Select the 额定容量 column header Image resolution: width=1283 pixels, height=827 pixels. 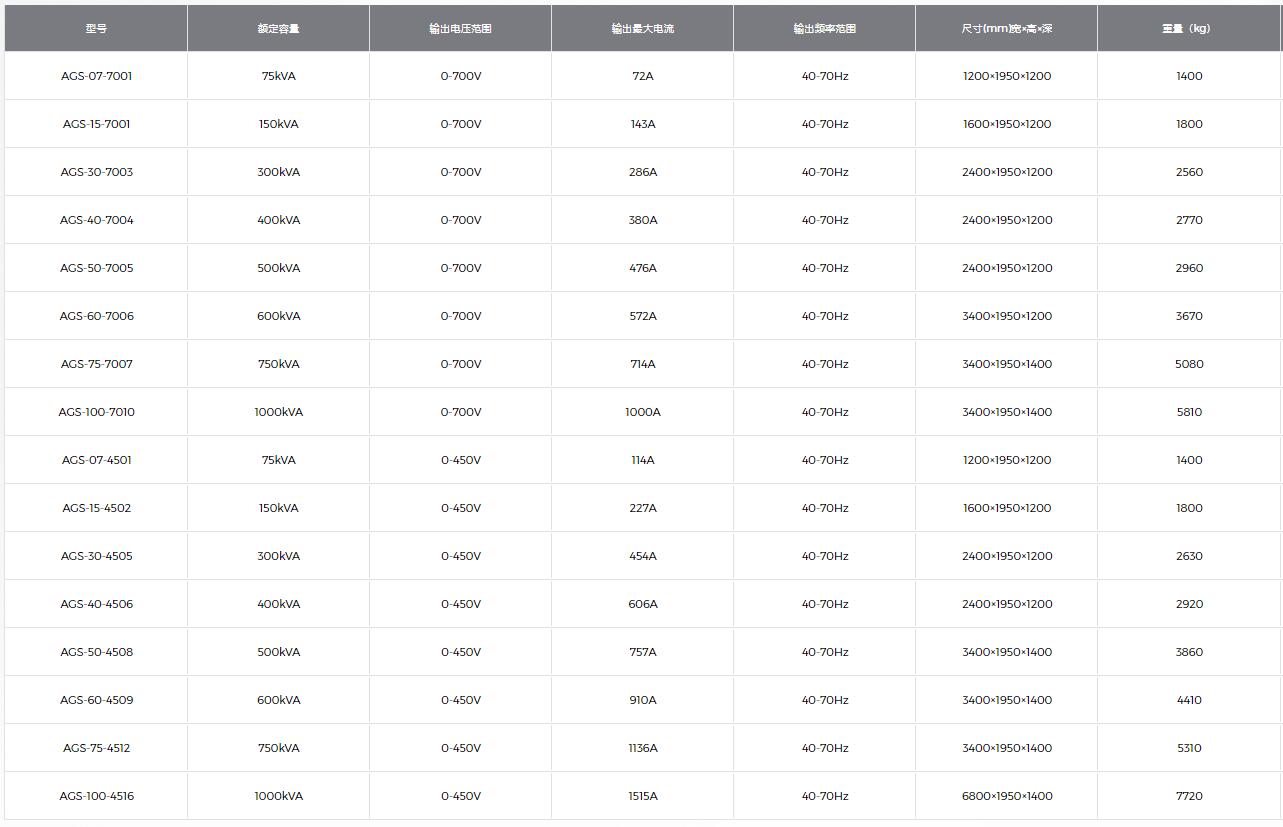pos(278,28)
